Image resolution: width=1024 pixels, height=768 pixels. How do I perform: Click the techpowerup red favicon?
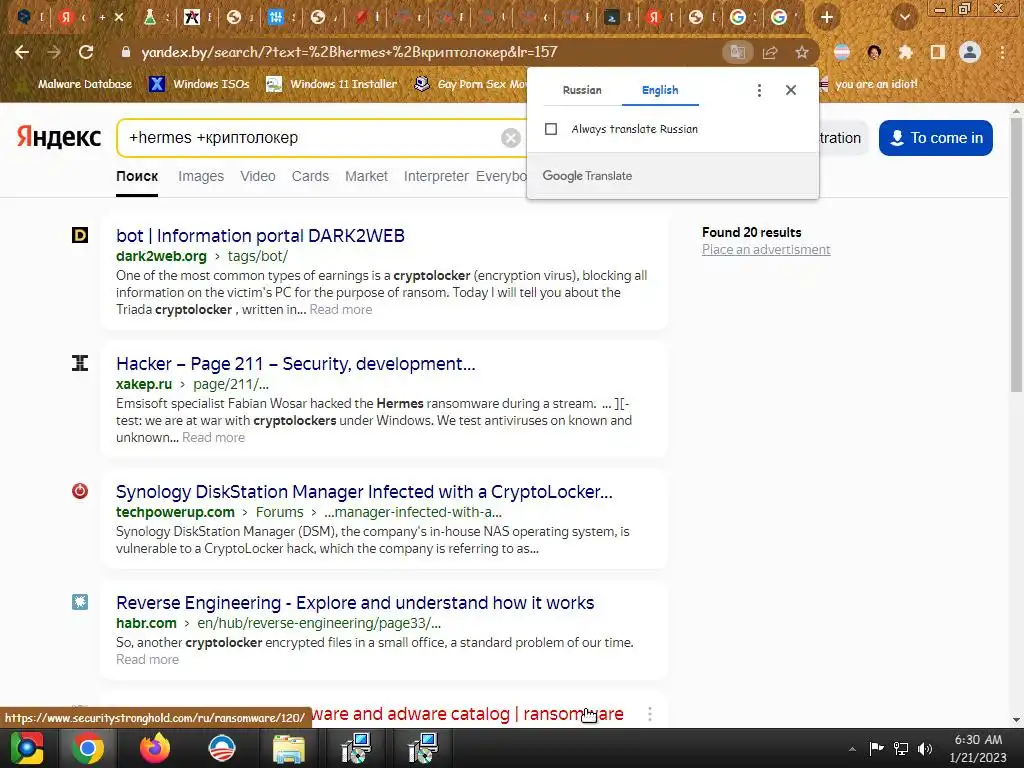tap(80, 490)
